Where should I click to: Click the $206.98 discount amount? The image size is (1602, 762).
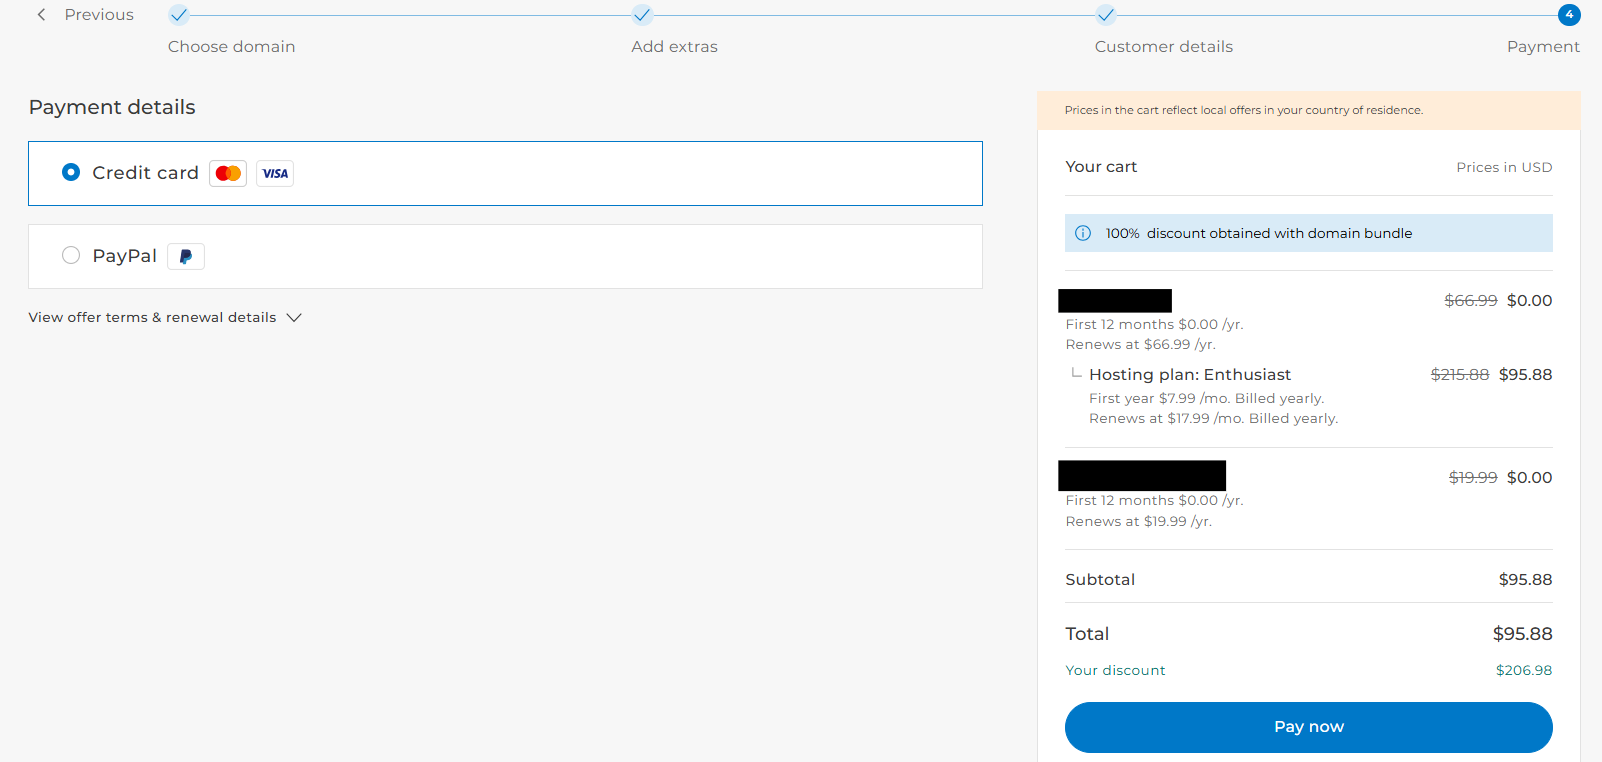click(x=1524, y=670)
